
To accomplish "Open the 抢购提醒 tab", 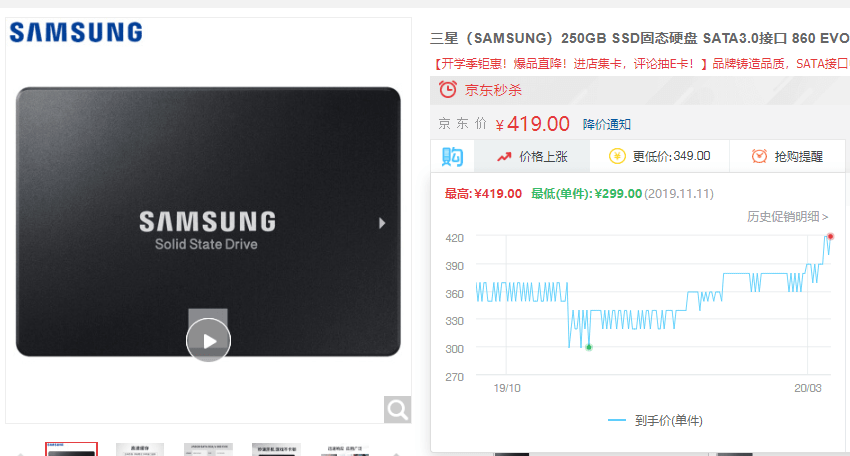I will click(788, 156).
